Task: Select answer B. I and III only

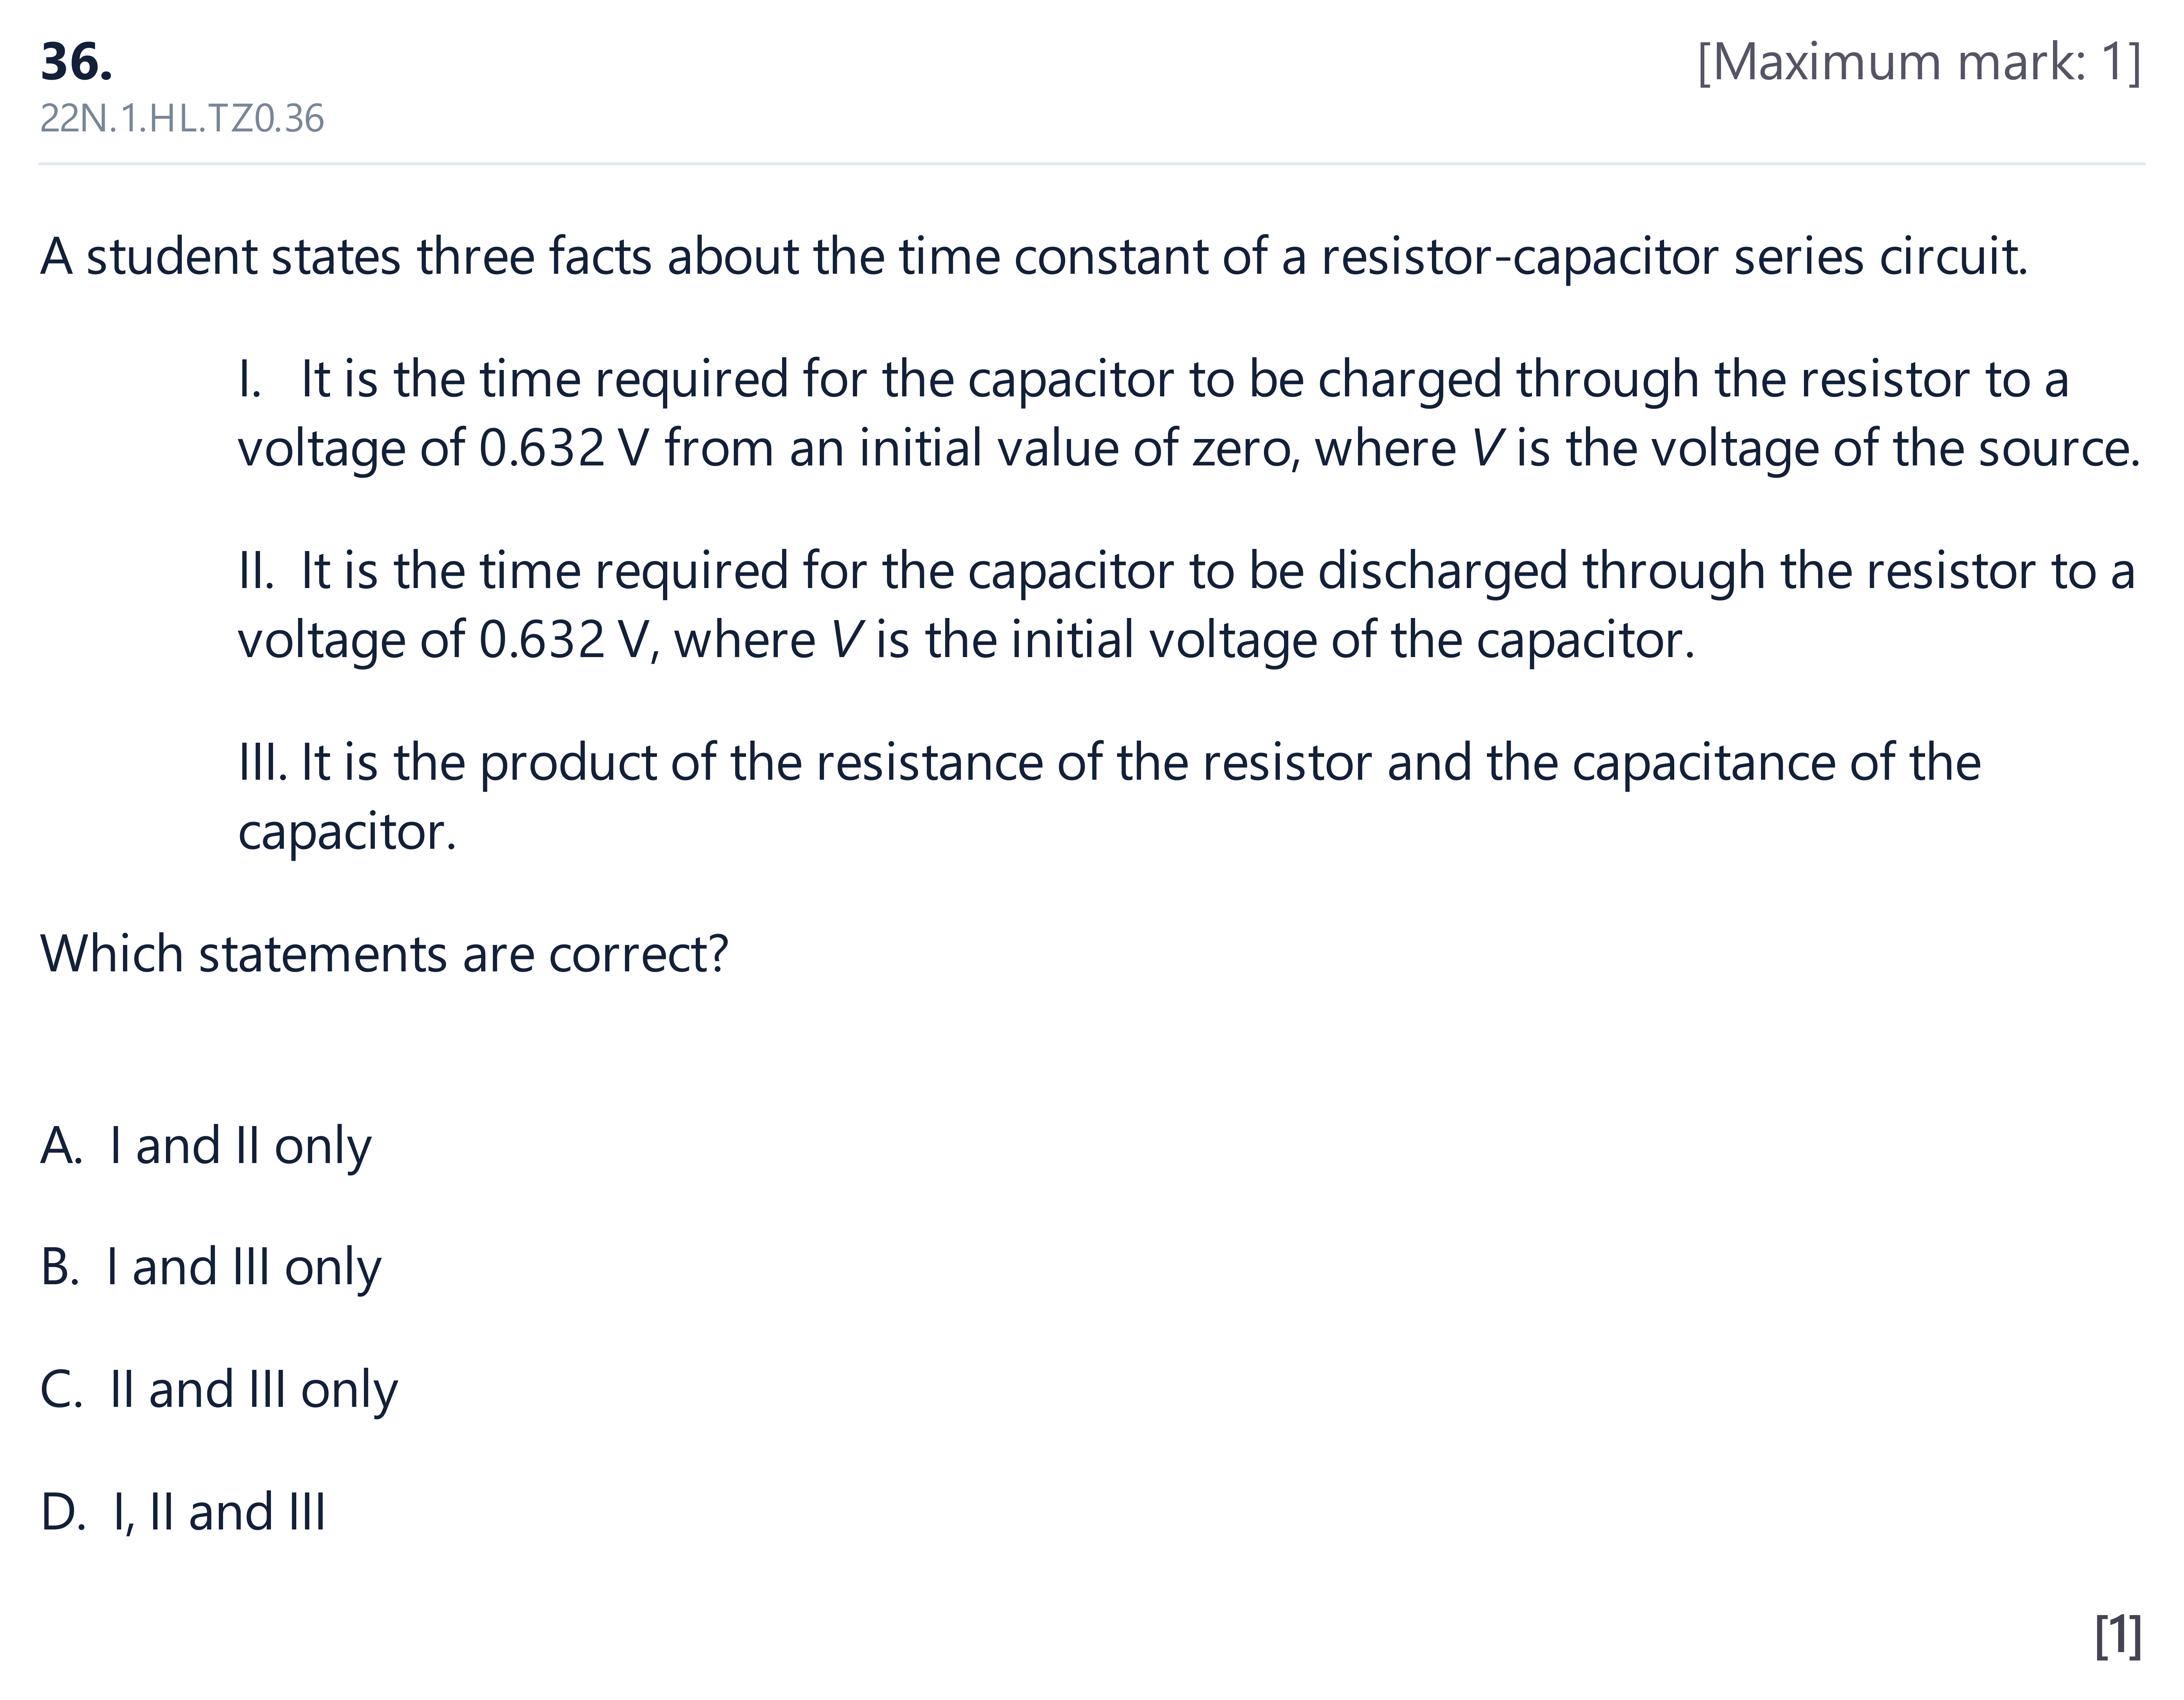Action: click(x=211, y=1268)
